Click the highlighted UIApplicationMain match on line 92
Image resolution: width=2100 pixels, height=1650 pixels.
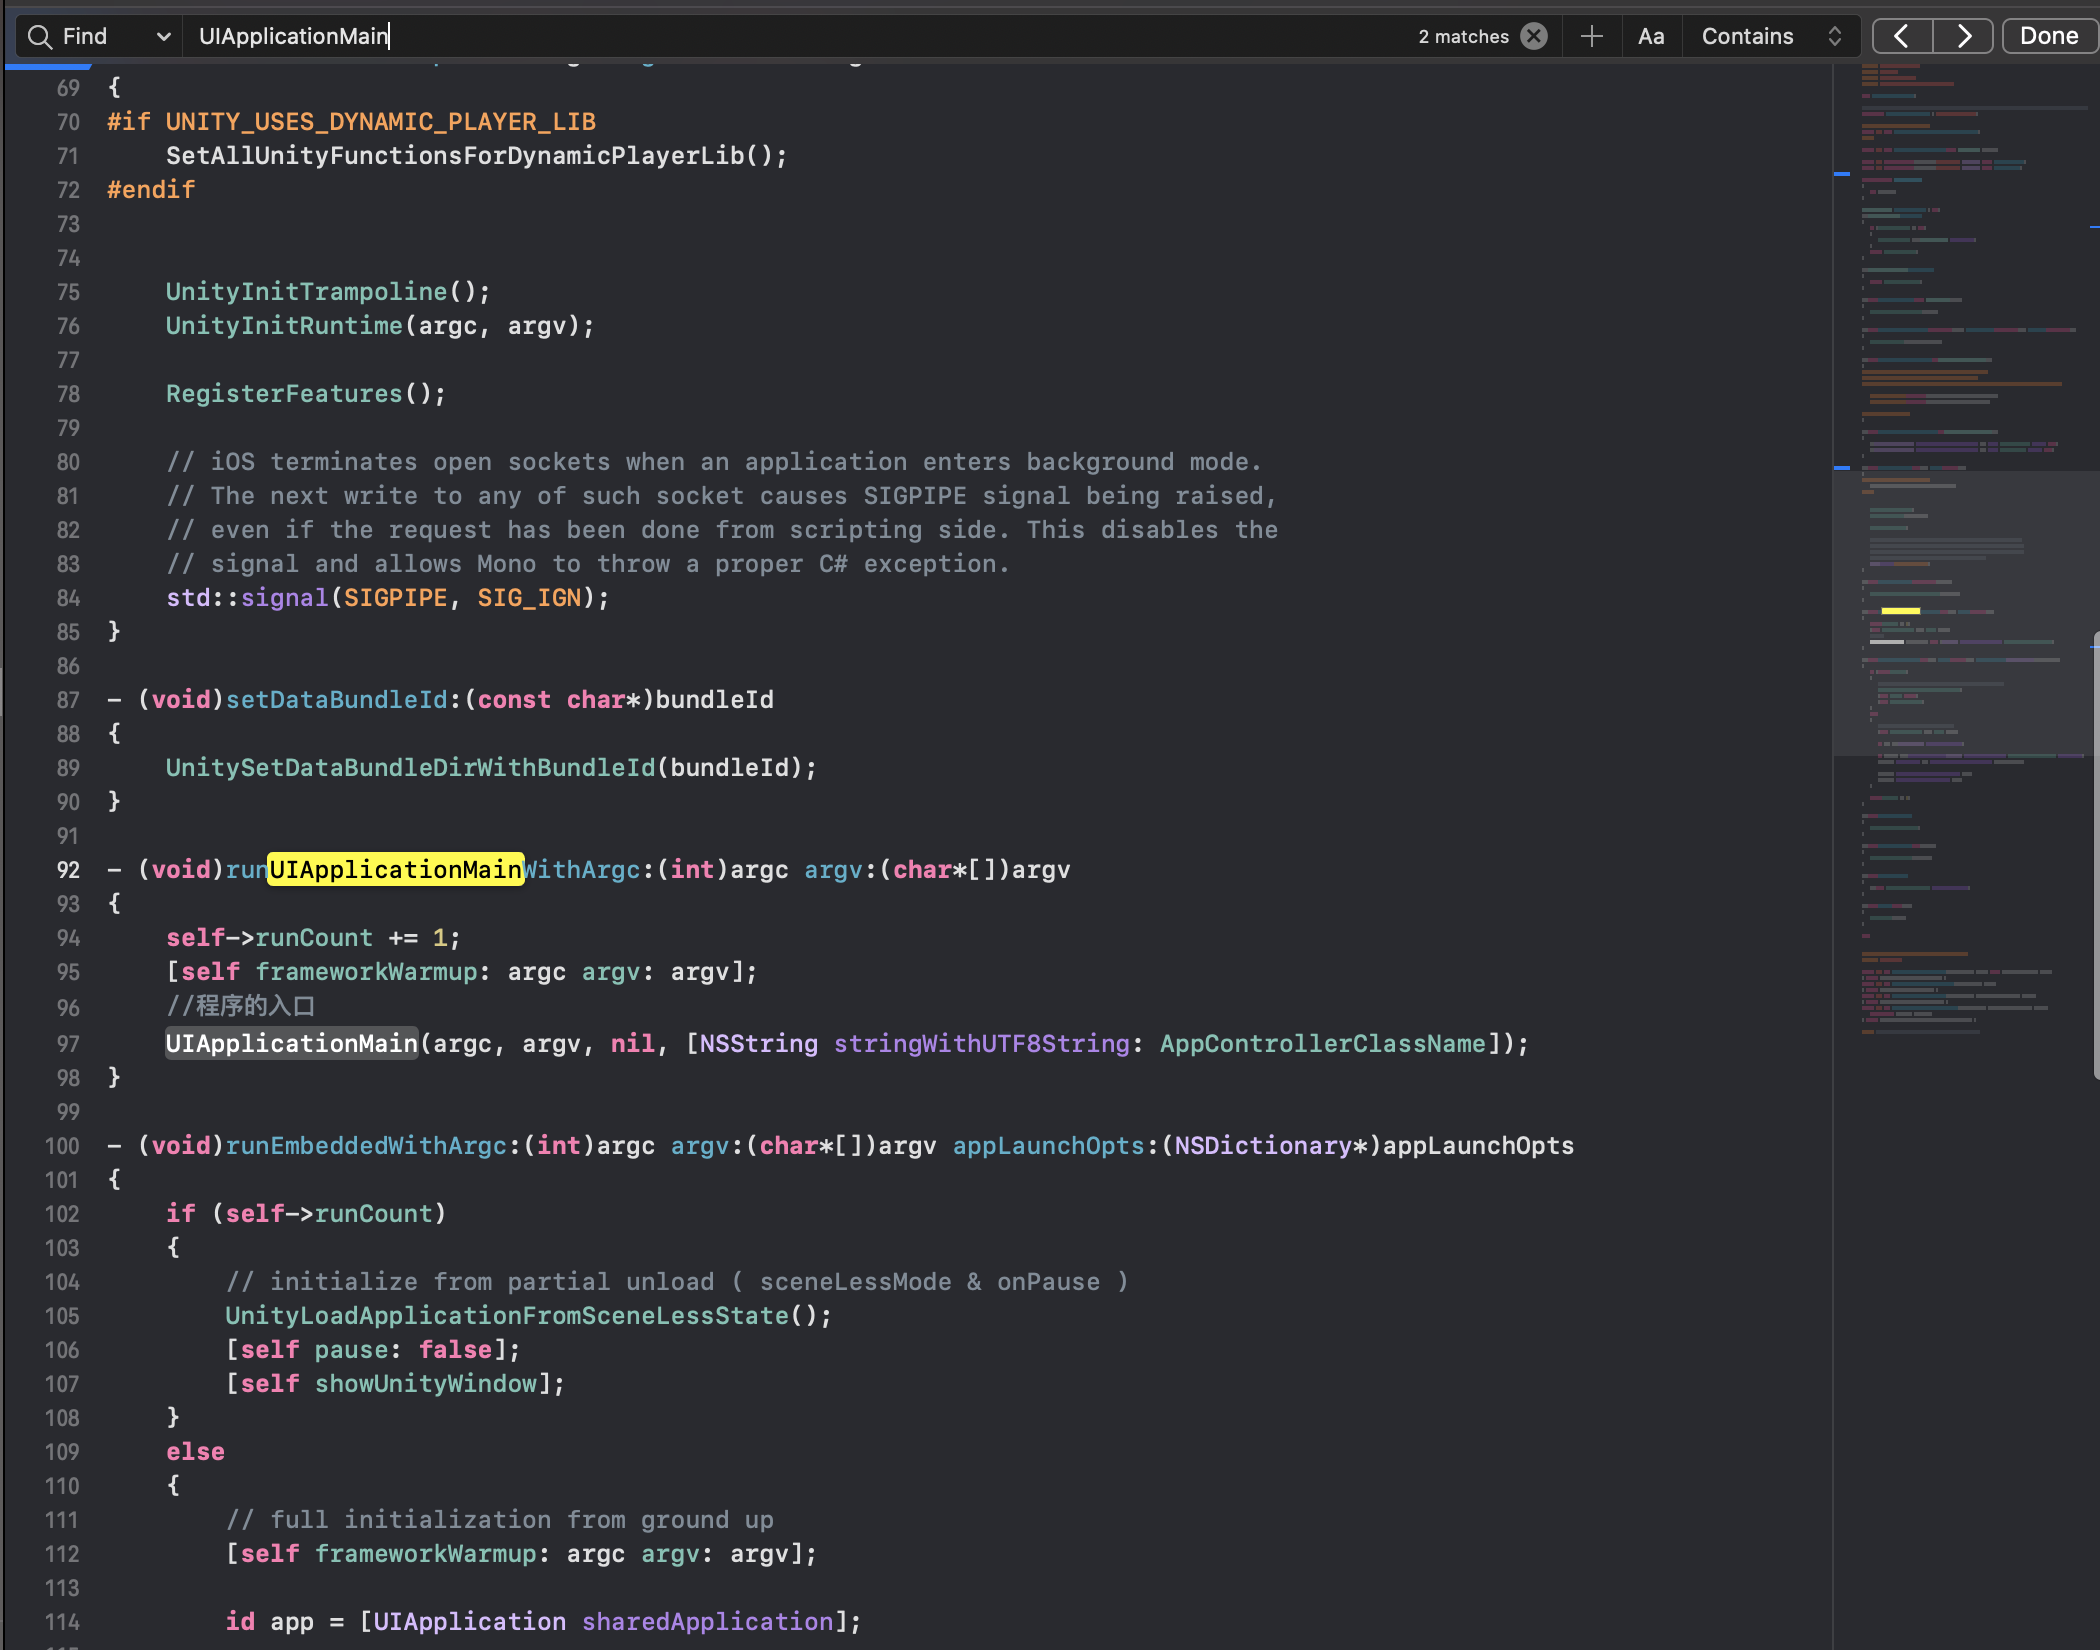coord(396,870)
